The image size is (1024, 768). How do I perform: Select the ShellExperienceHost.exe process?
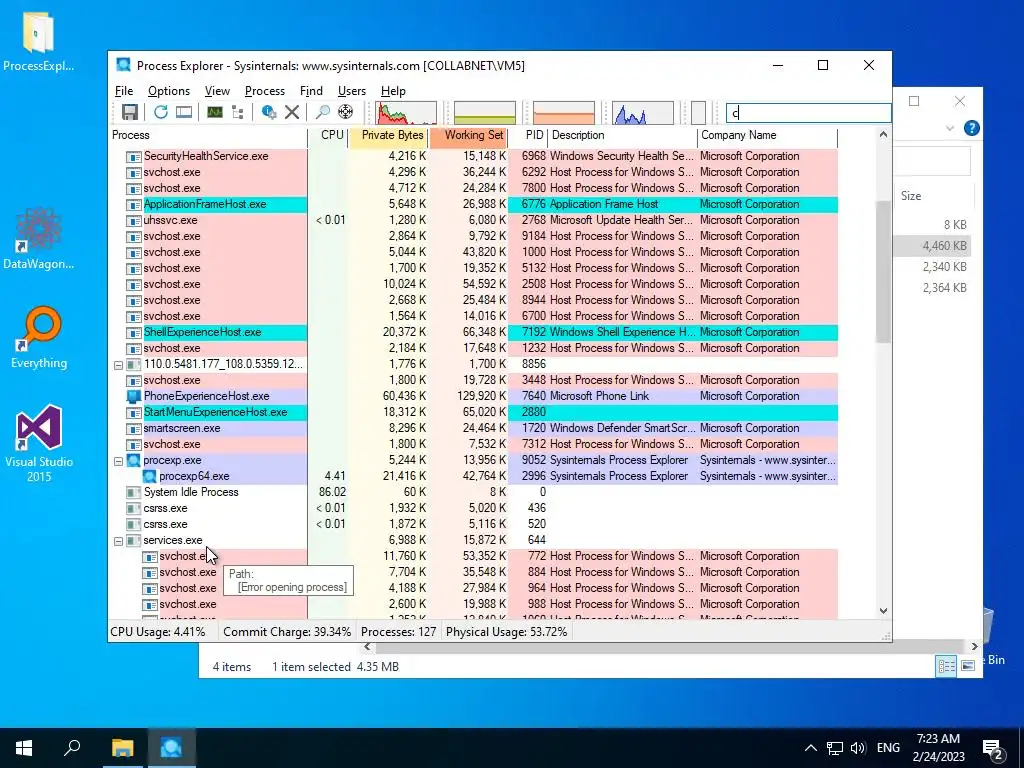click(473, 332)
